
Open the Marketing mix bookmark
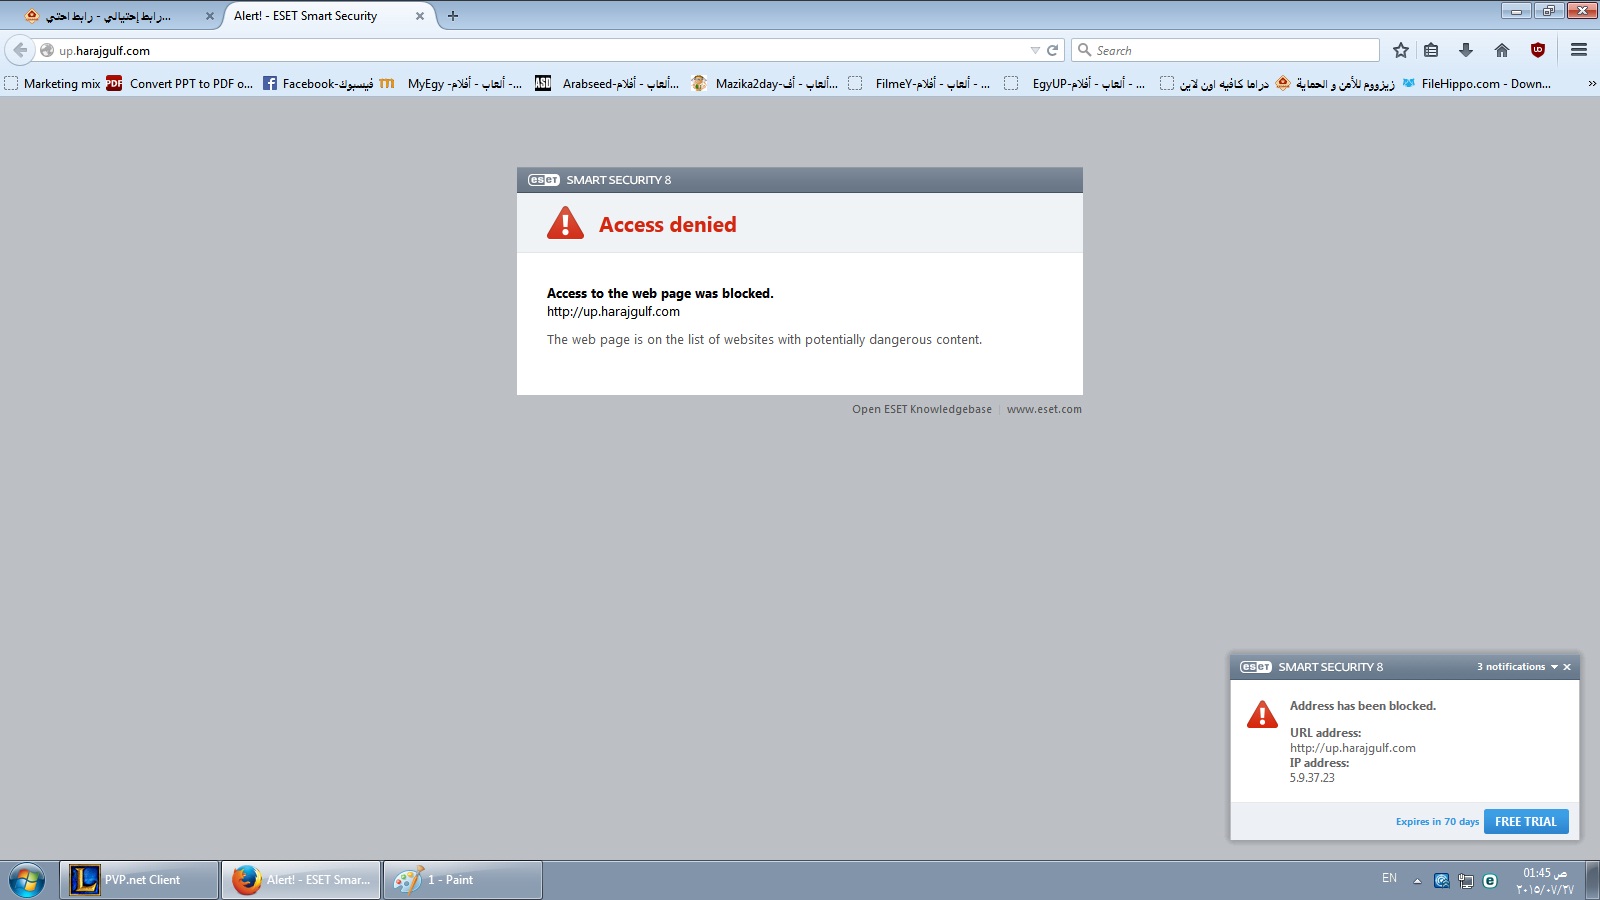(53, 84)
